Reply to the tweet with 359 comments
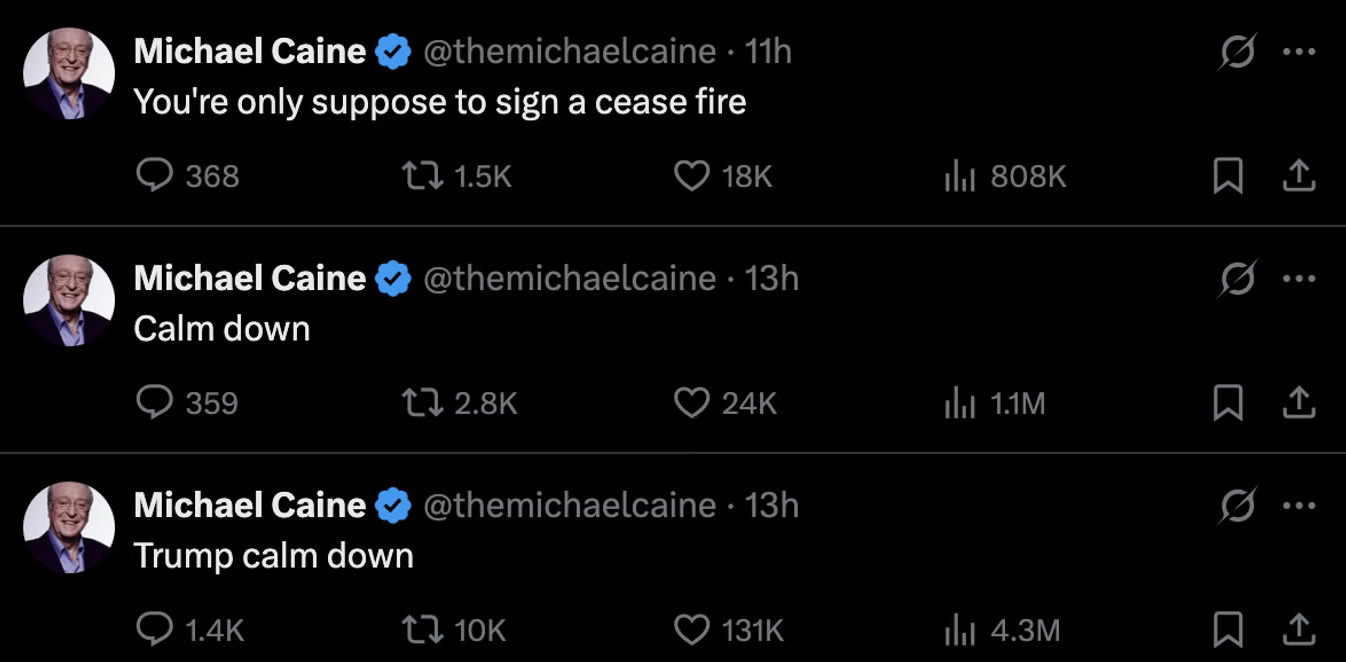This screenshot has width=1346, height=662. click(x=155, y=403)
